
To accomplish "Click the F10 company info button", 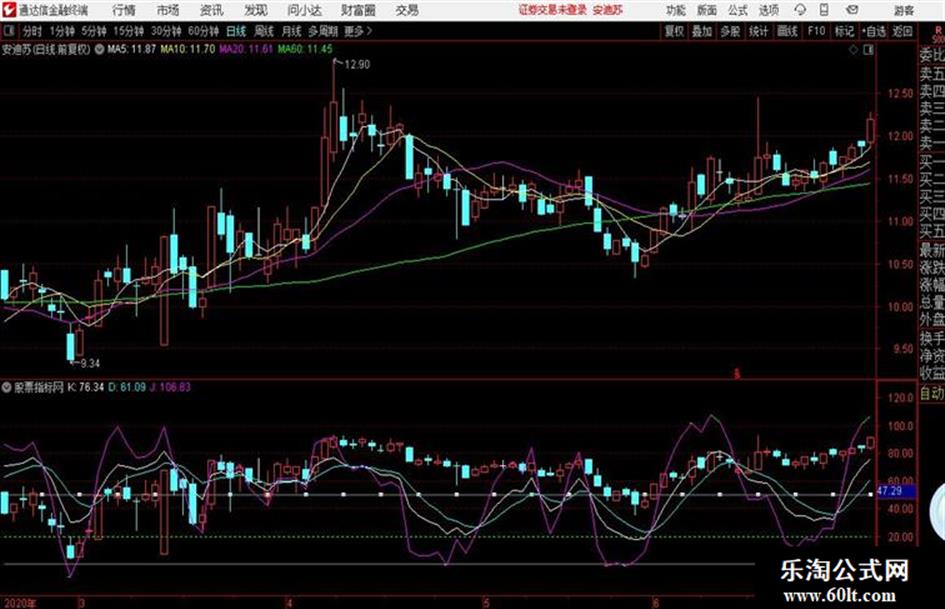I will (x=816, y=31).
